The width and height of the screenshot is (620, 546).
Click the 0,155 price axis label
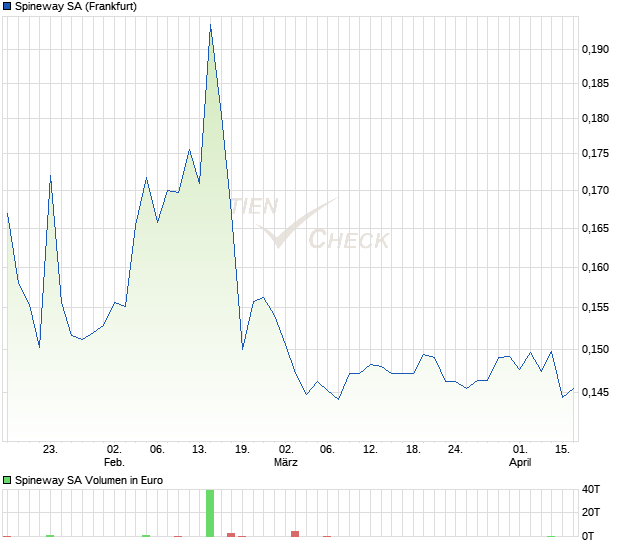point(595,307)
